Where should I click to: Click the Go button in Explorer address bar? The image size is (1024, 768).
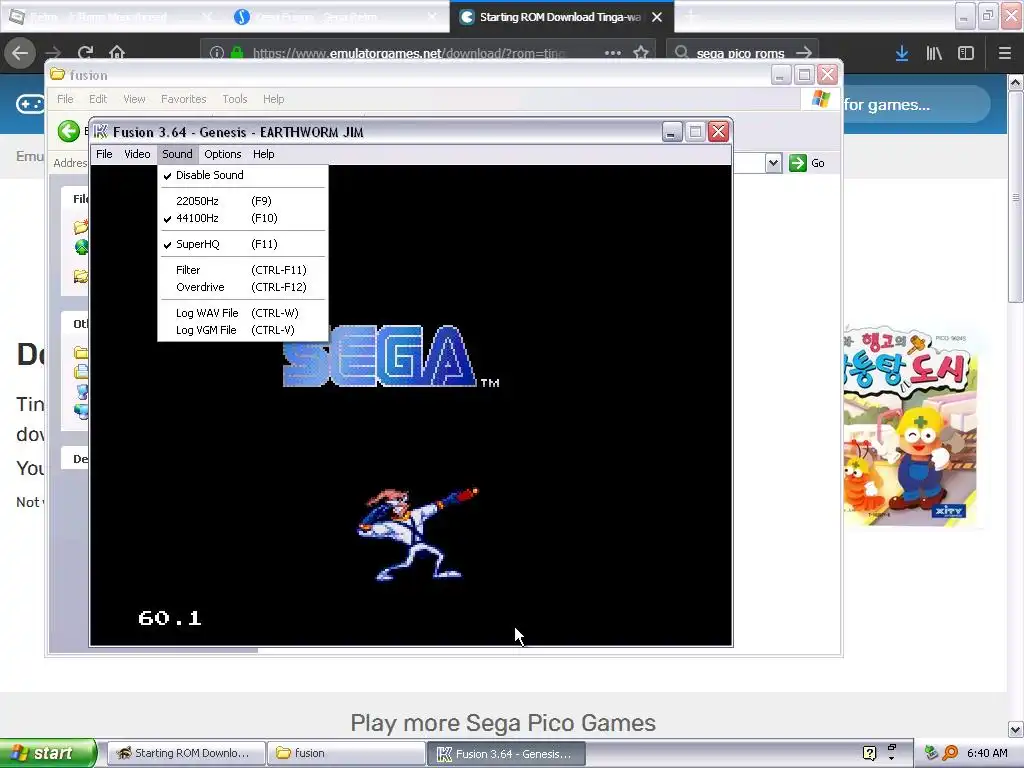pyautogui.click(x=807, y=163)
